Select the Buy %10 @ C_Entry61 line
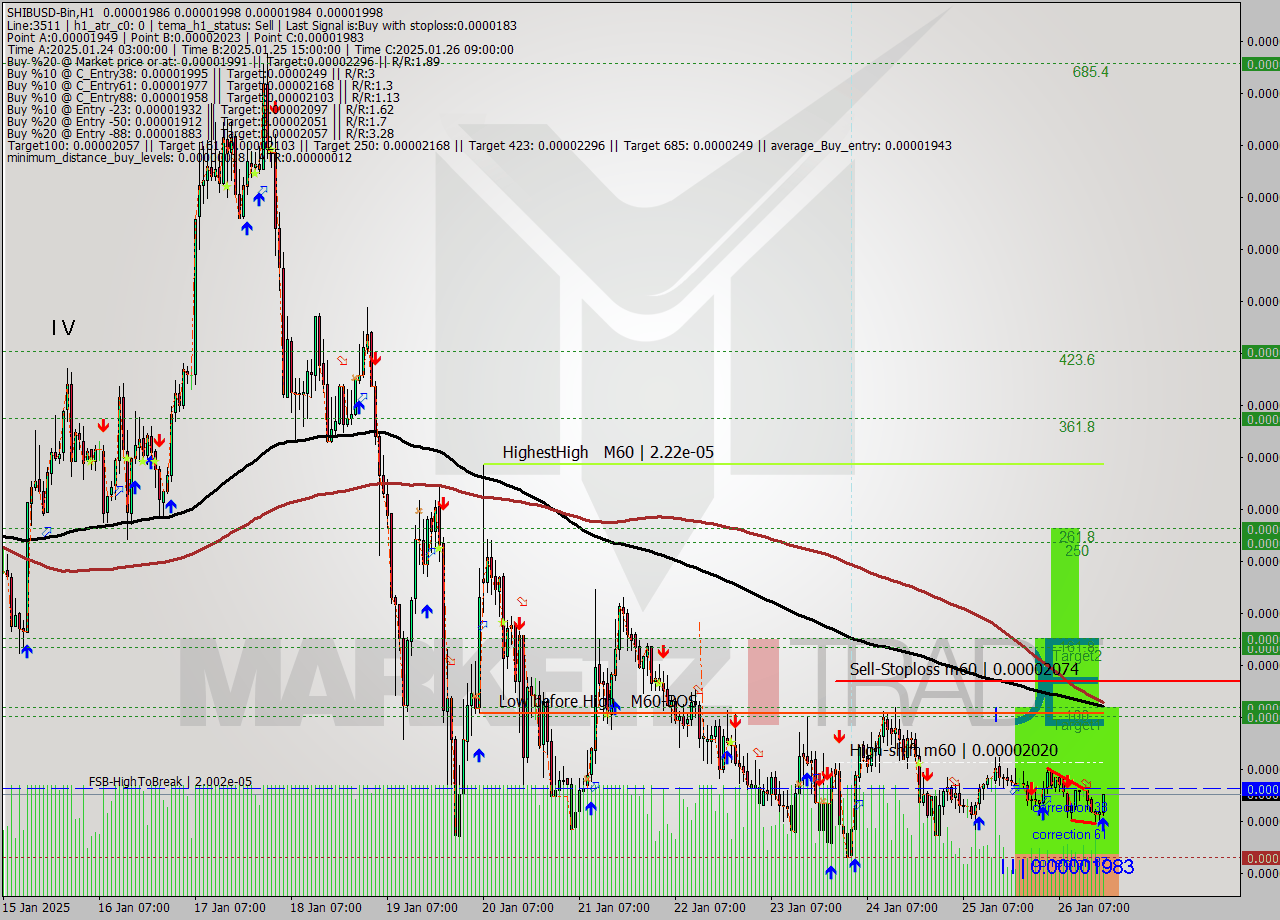1280x920 pixels. pos(200,85)
